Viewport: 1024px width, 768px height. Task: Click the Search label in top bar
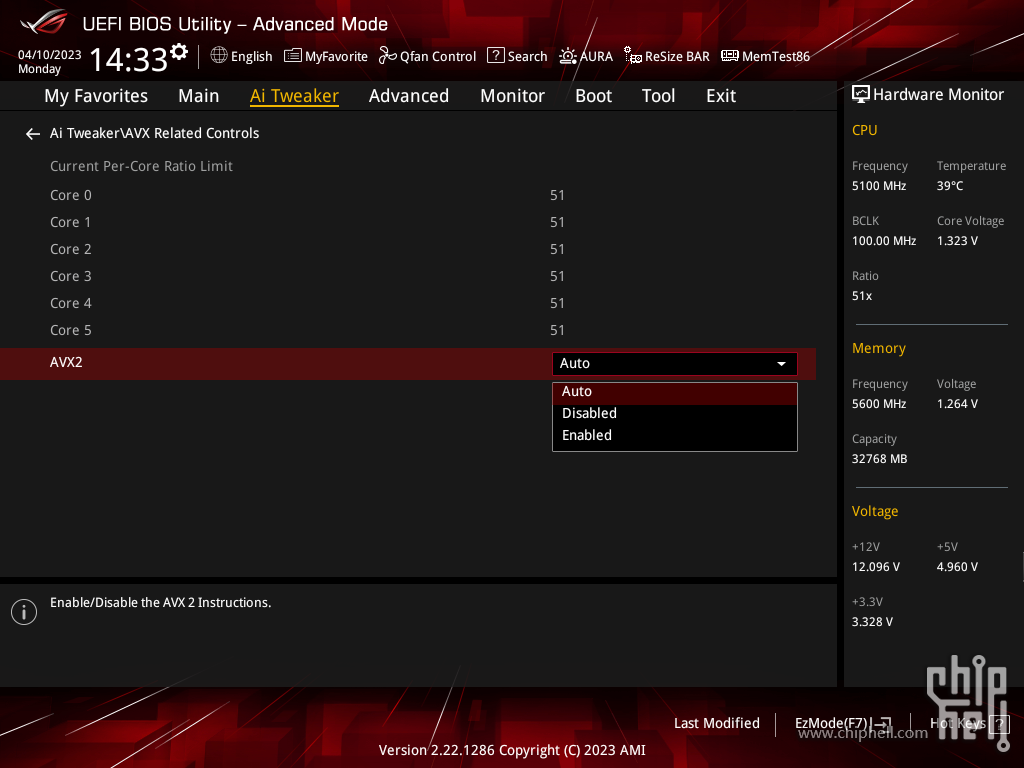coord(528,57)
